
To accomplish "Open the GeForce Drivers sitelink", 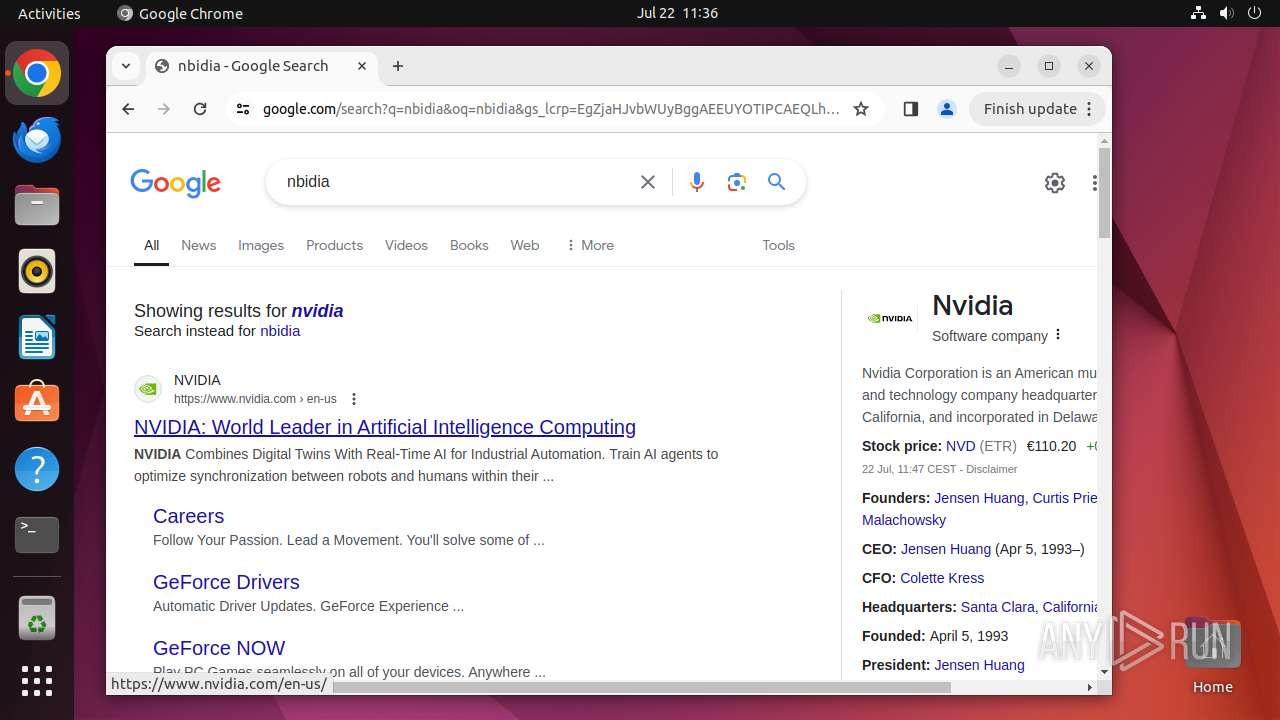I will [226, 582].
